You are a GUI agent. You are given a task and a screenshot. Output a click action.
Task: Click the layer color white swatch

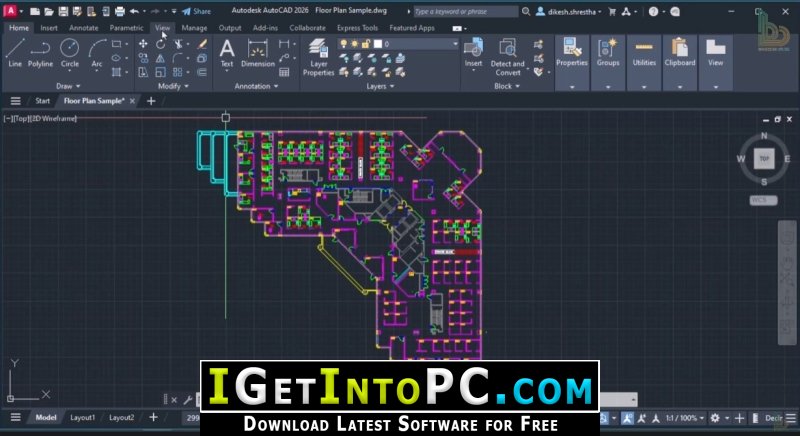378,44
